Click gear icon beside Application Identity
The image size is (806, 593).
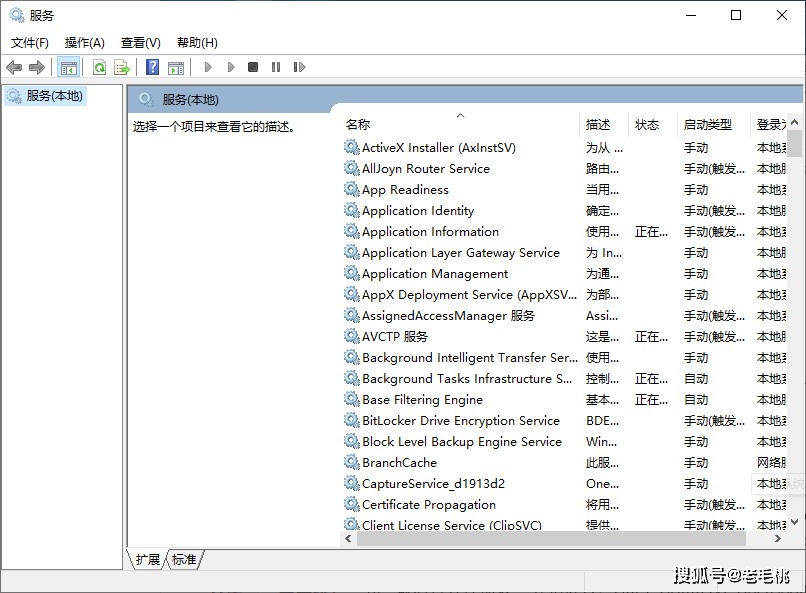pyautogui.click(x=352, y=211)
